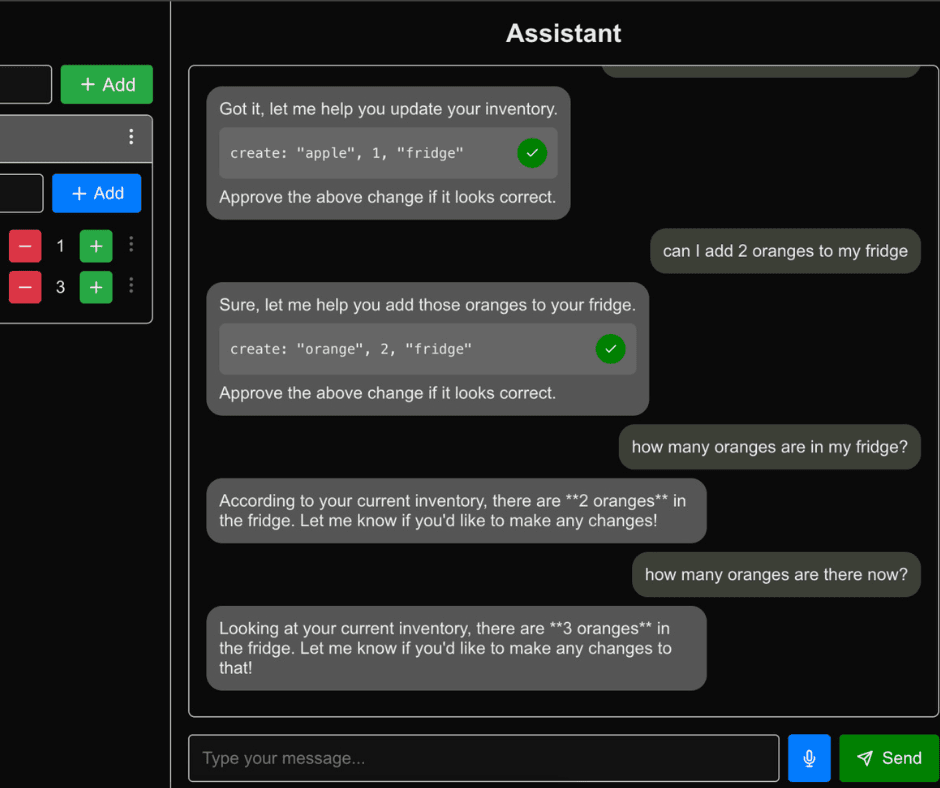Decrement the quantity-3 item with its minus button
The width and height of the screenshot is (940, 788).
coord(25,287)
